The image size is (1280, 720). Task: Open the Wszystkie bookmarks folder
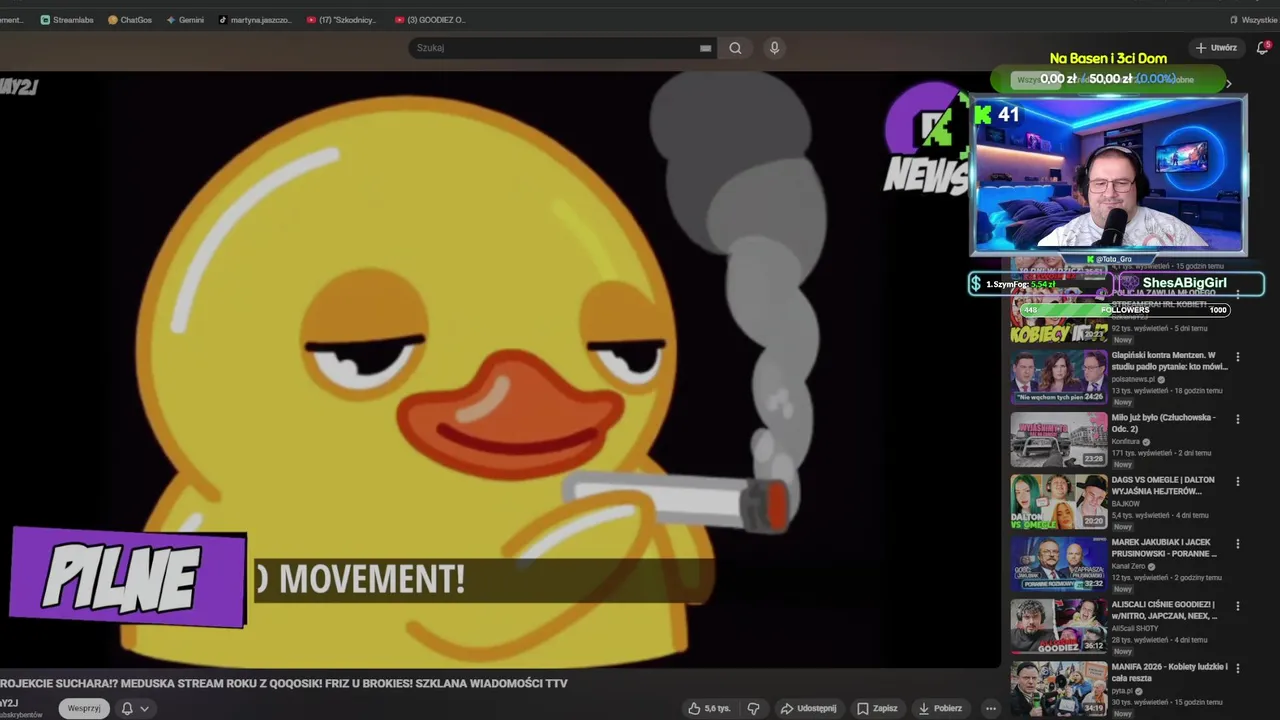(1253, 20)
